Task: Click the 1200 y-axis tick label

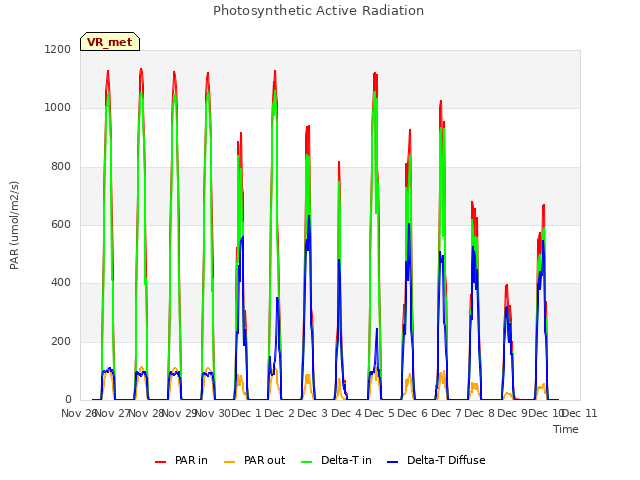Action: click(58, 49)
